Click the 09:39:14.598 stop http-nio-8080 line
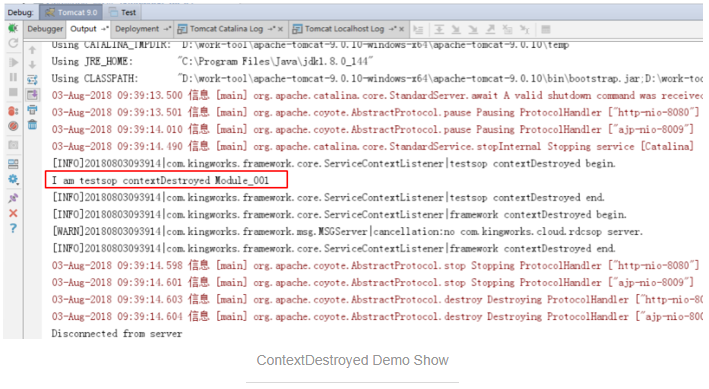Image resolution: width=709 pixels, height=389 pixels. tap(375, 266)
